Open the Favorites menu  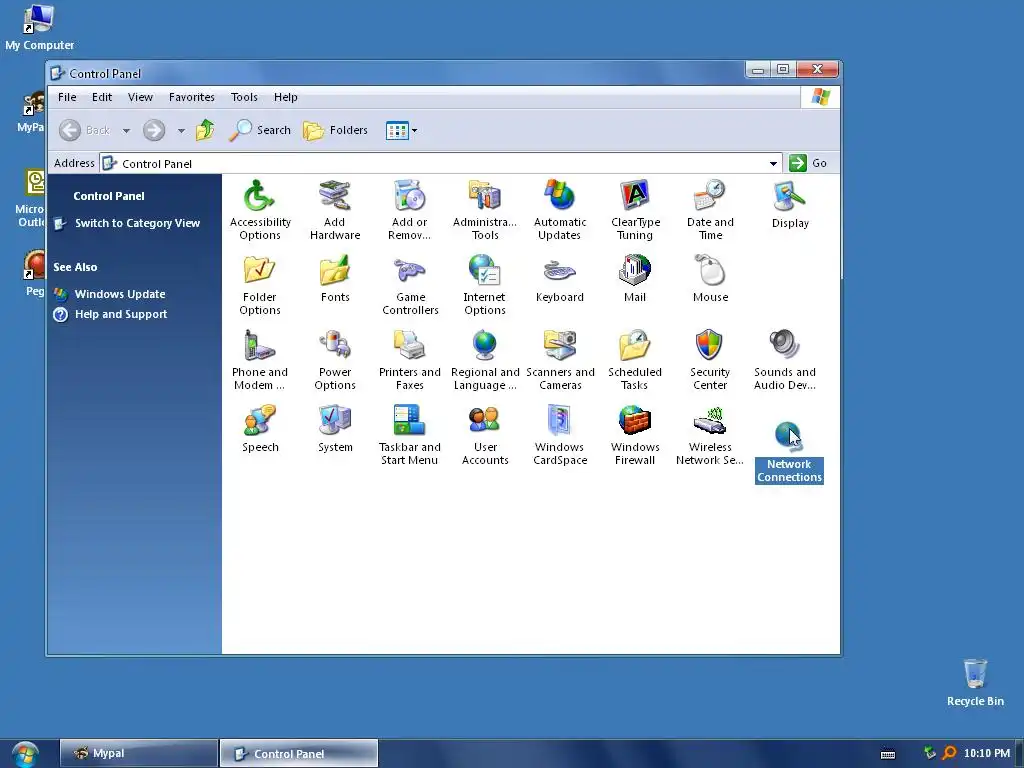coord(191,97)
